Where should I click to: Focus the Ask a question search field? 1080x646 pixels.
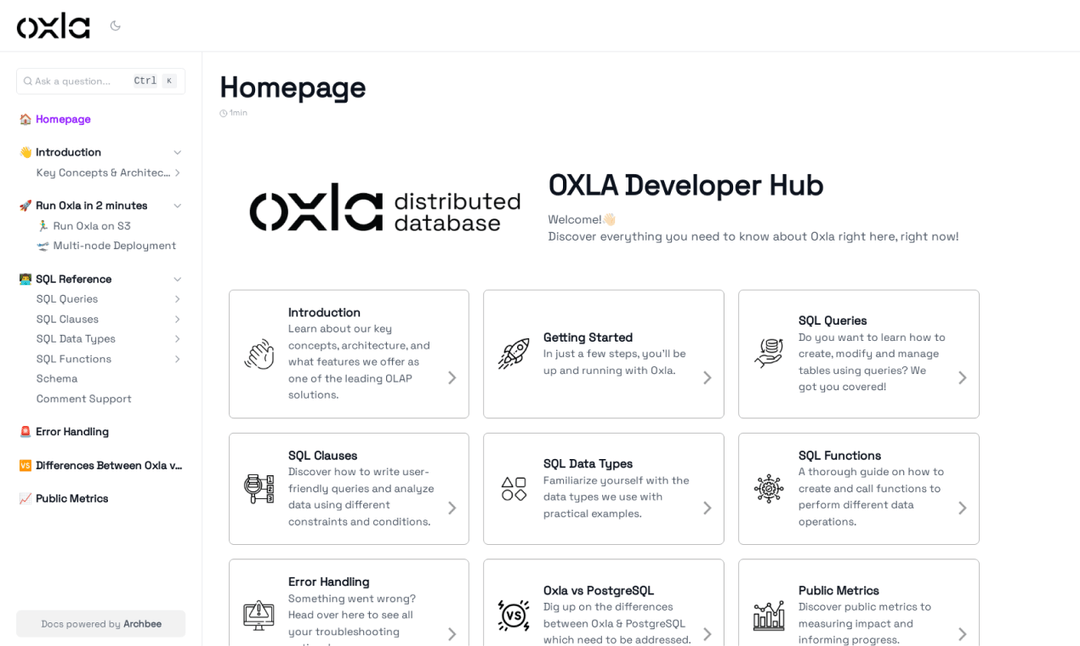click(x=101, y=81)
